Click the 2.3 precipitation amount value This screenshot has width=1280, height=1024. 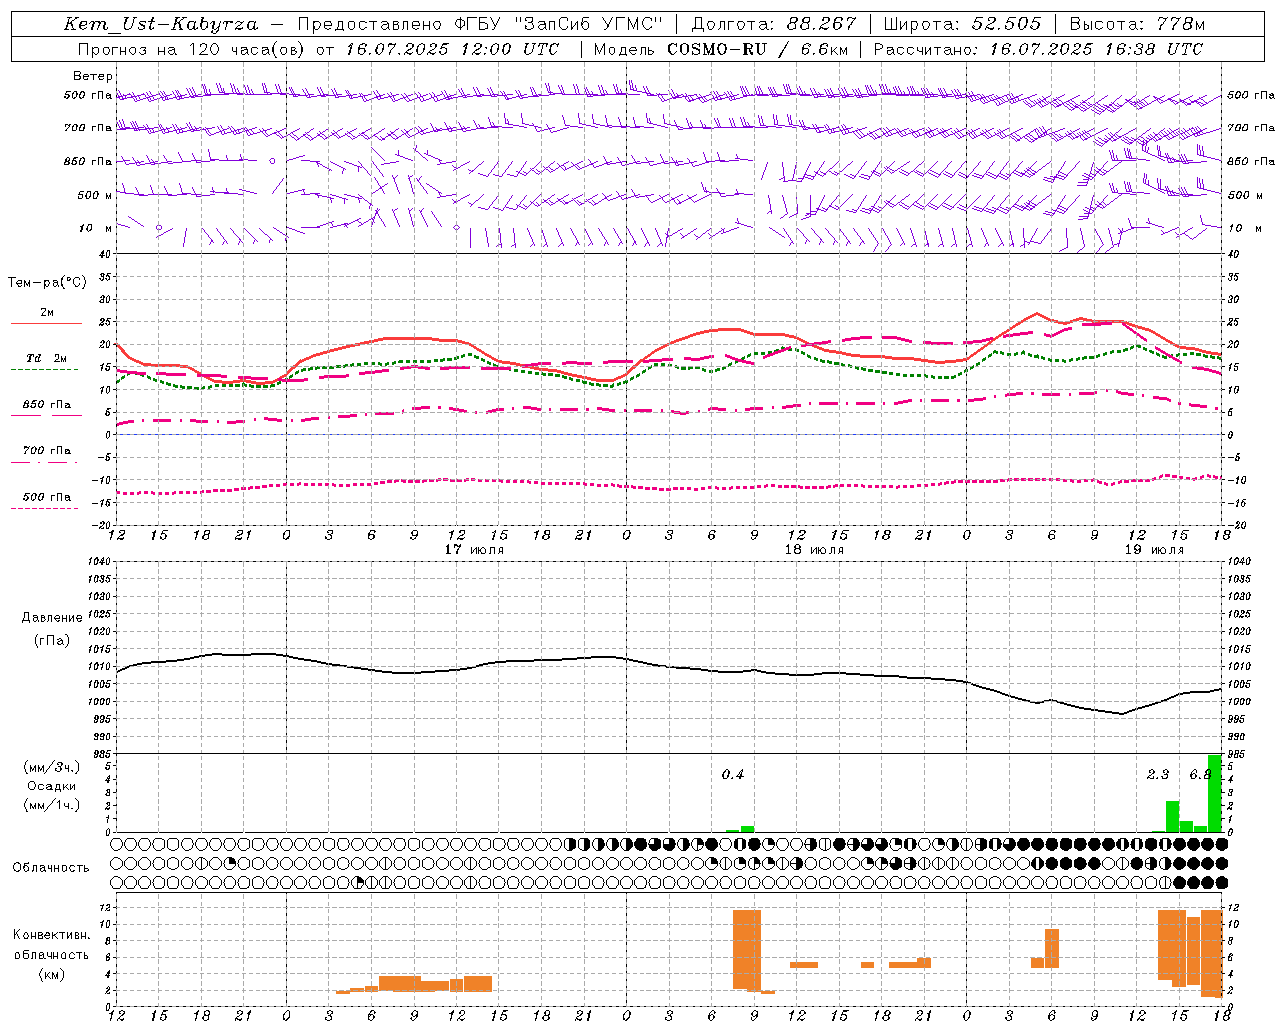tap(1158, 775)
